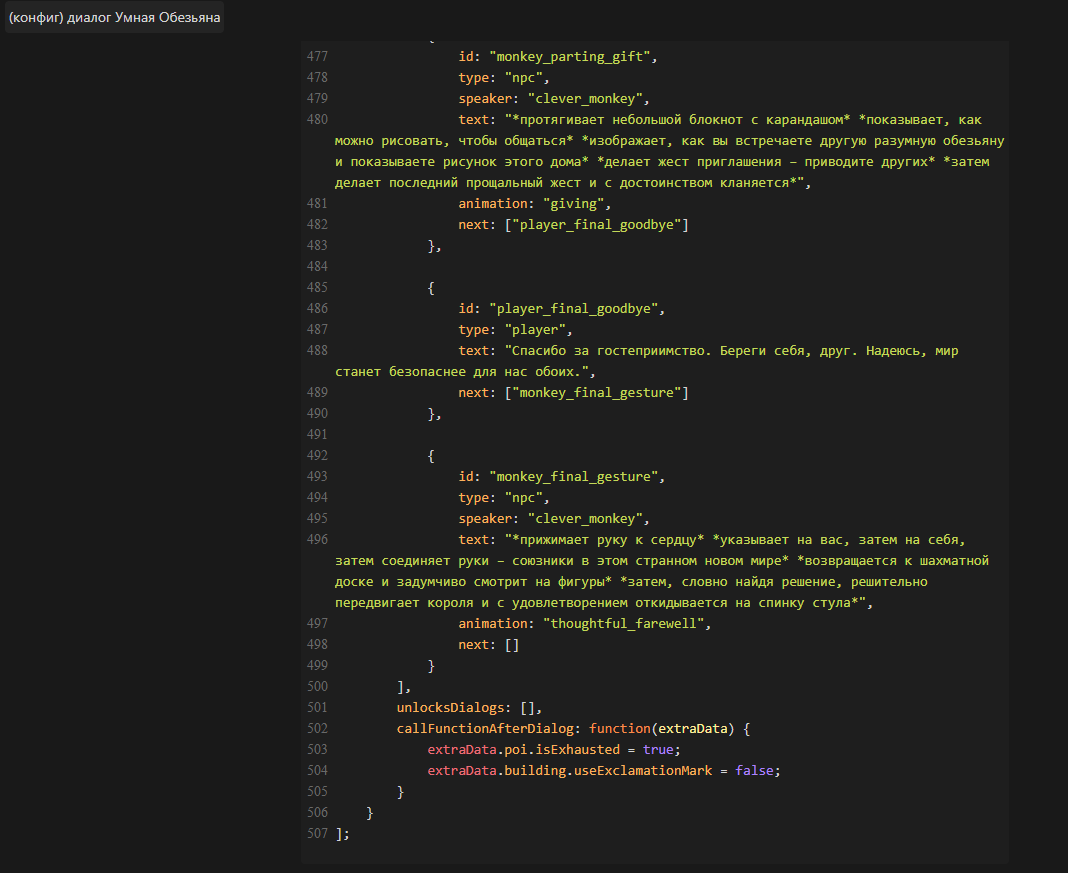Click the "thoughtful_farewell" animation string
1068x873 pixels.
click(625, 624)
